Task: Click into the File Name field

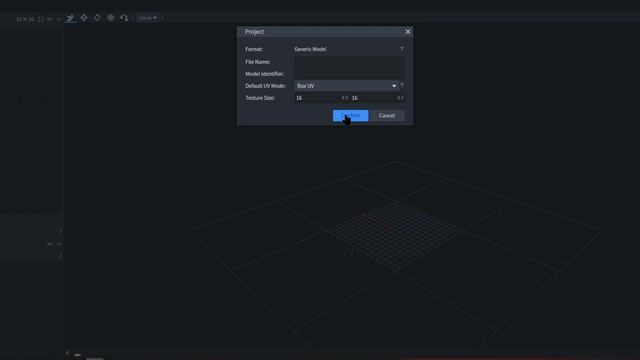Action: click(349, 62)
